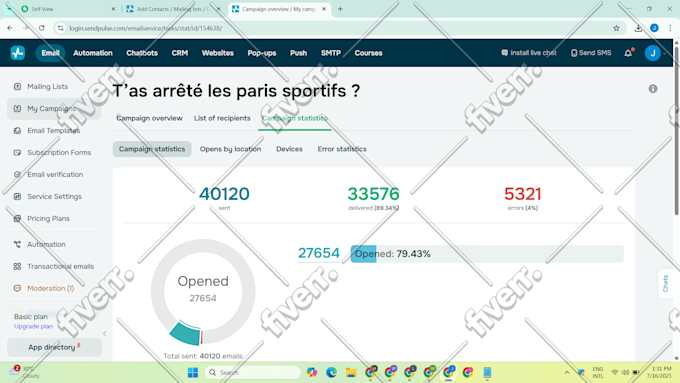Open Websites in top navigation
The width and height of the screenshot is (680, 383).
(x=218, y=53)
